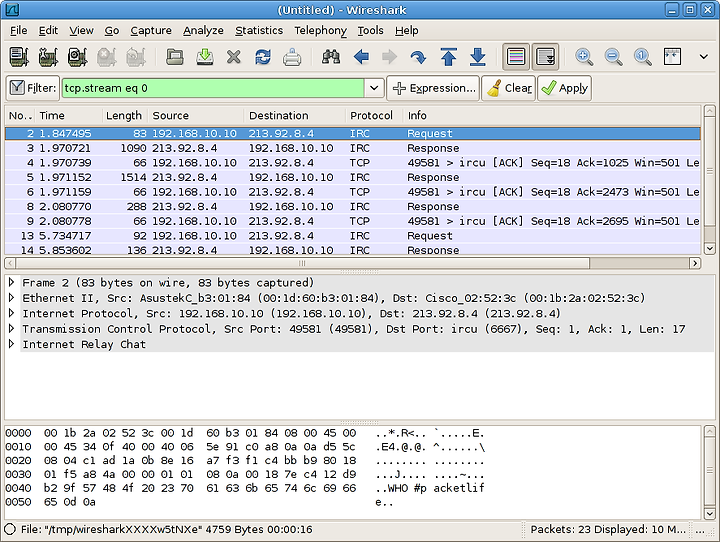Open the Statistics menu
The width and height of the screenshot is (720, 542).
259,30
